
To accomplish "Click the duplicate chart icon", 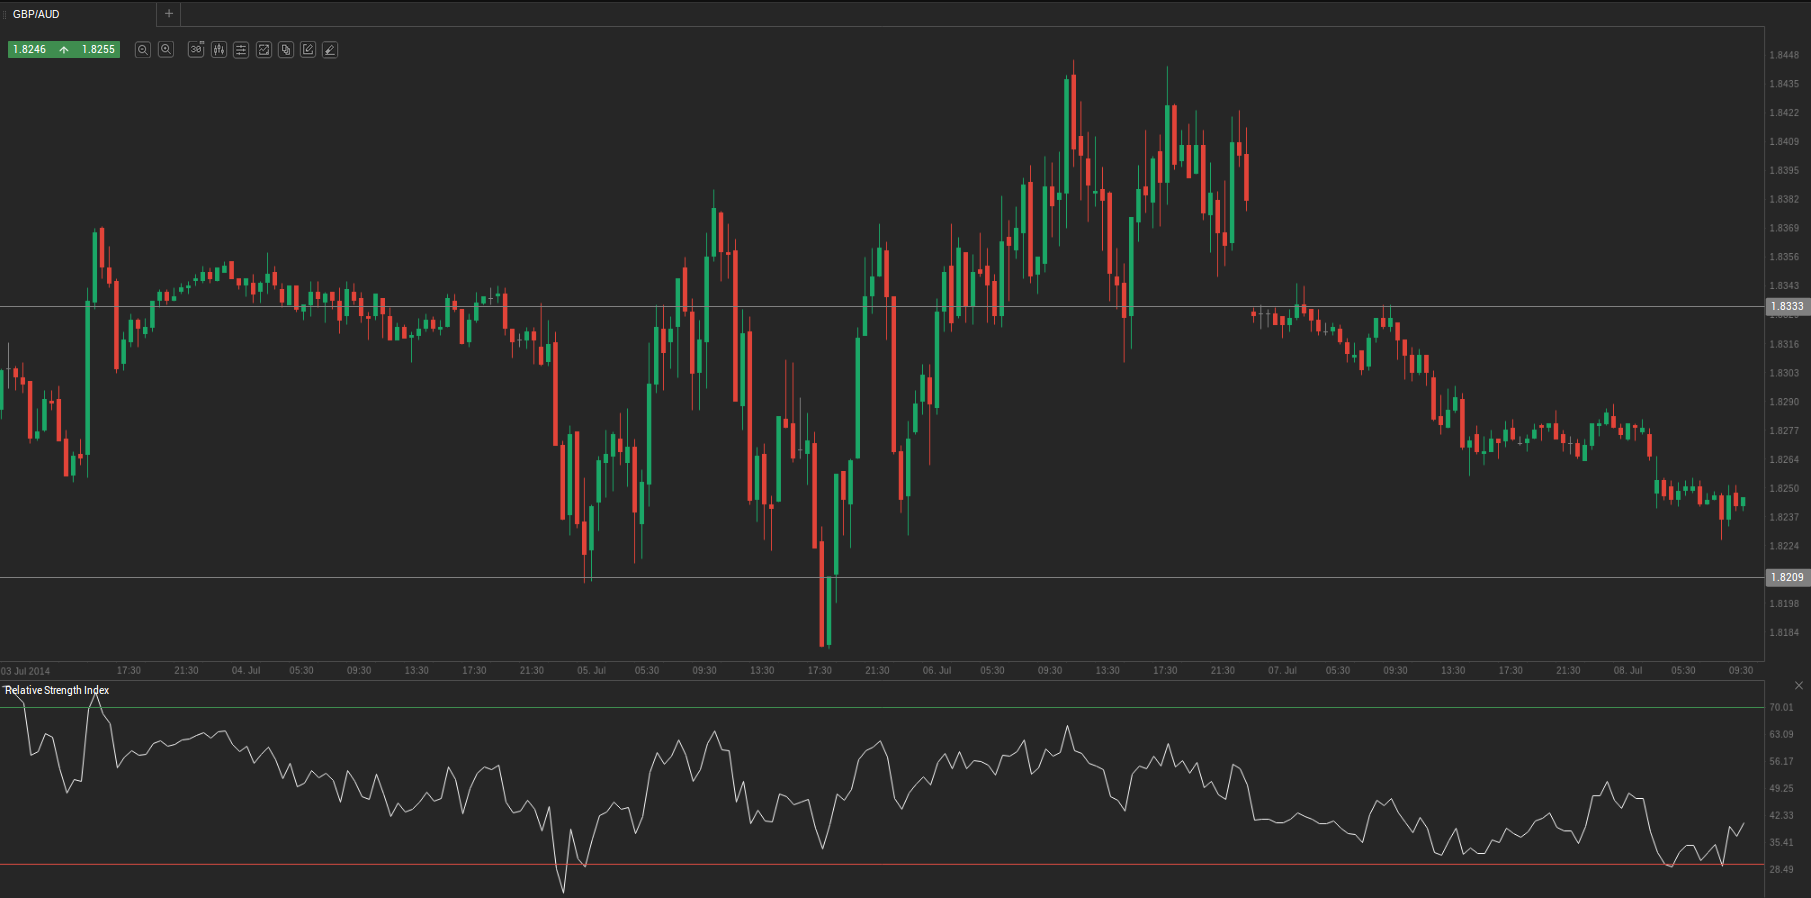I will click(x=286, y=49).
